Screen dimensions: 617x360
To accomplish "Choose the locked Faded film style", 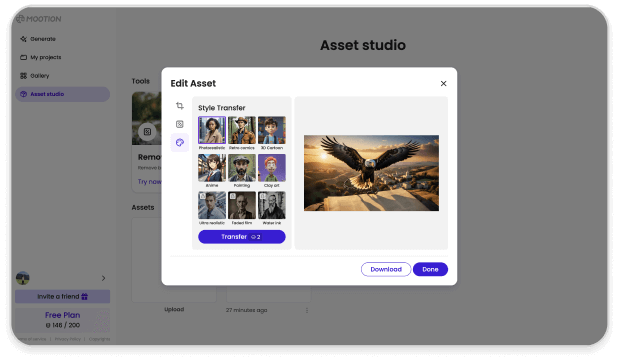I will pos(242,205).
